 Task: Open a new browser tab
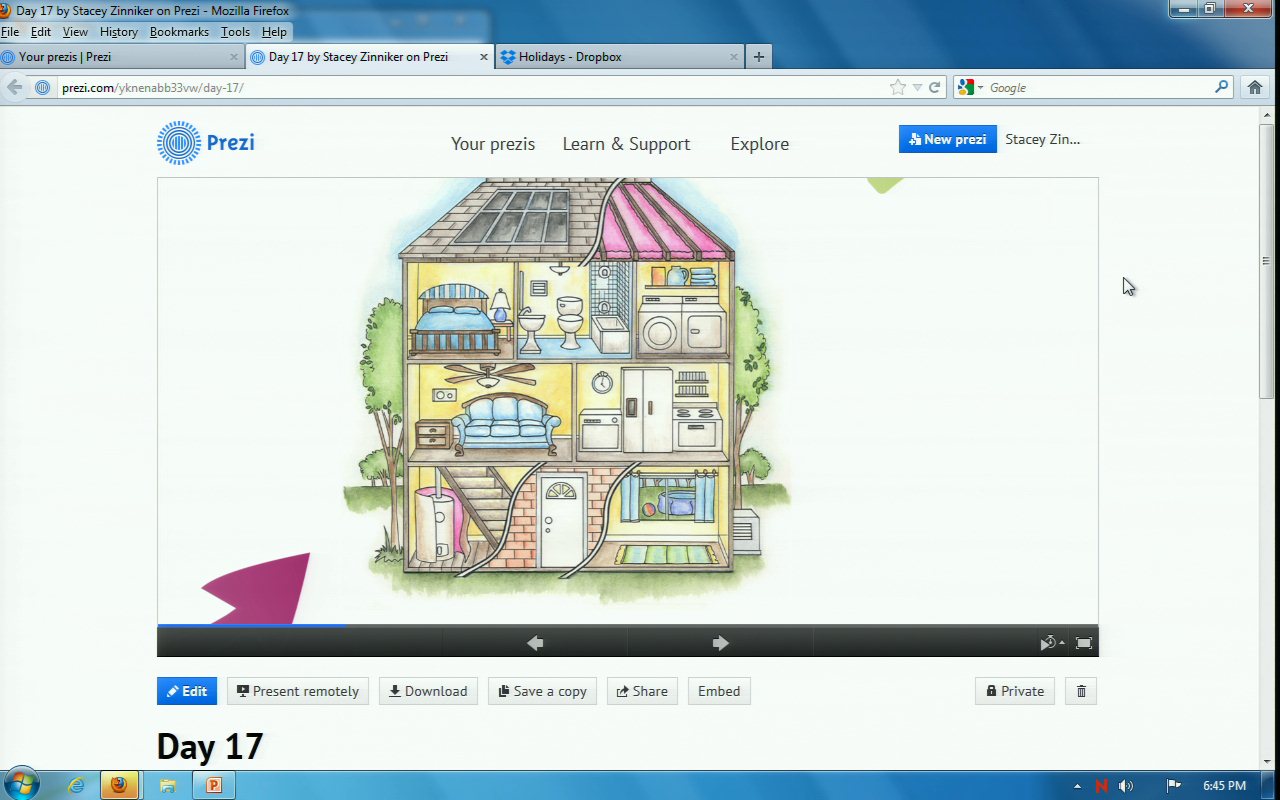pyautogui.click(x=758, y=57)
